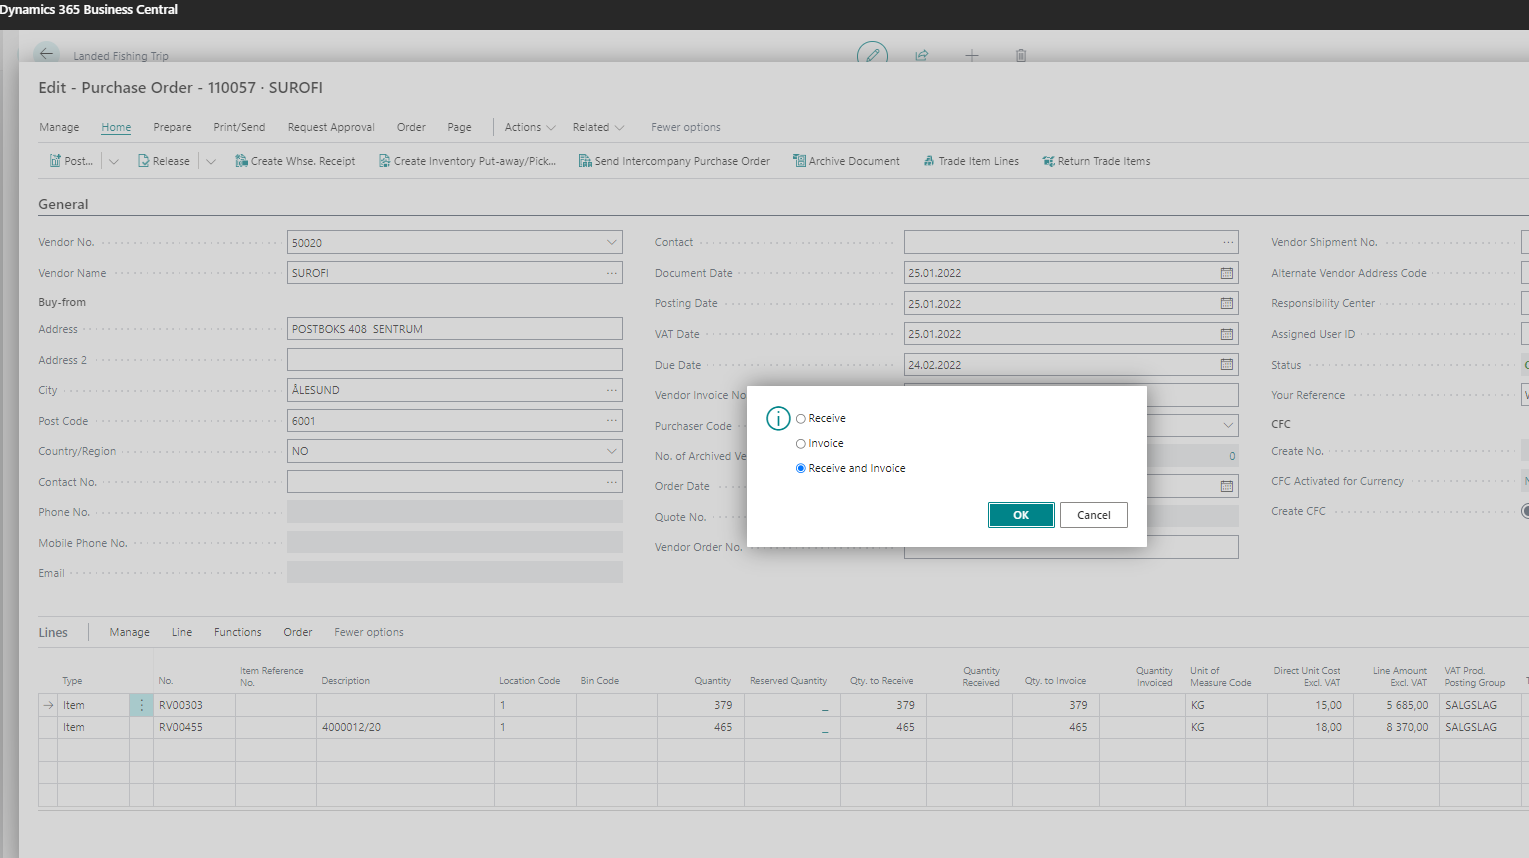Expand the Actions menu chevron
The width and height of the screenshot is (1529, 858).
pos(550,128)
